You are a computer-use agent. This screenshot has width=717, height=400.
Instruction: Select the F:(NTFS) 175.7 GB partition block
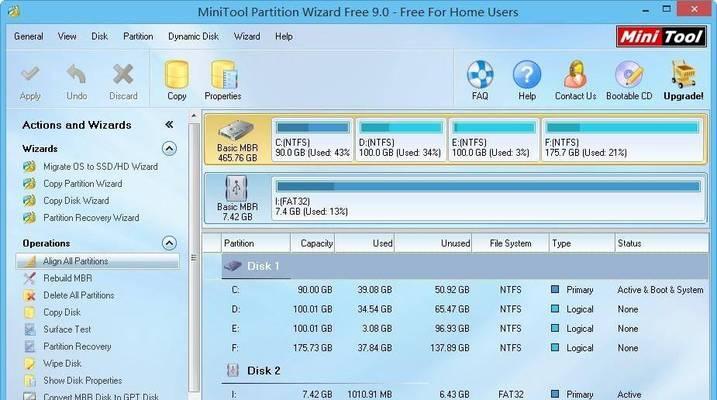(622, 140)
